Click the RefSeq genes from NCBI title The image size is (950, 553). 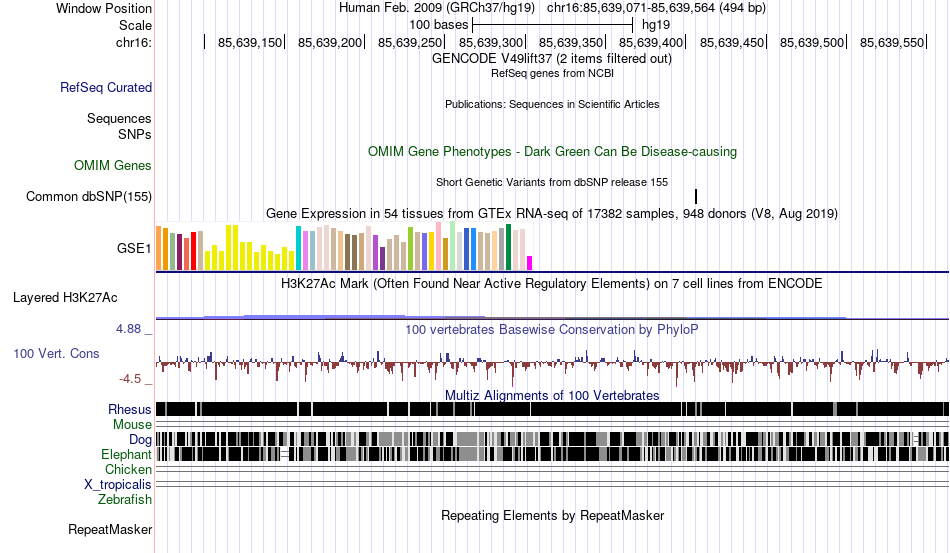pos(552,73)
